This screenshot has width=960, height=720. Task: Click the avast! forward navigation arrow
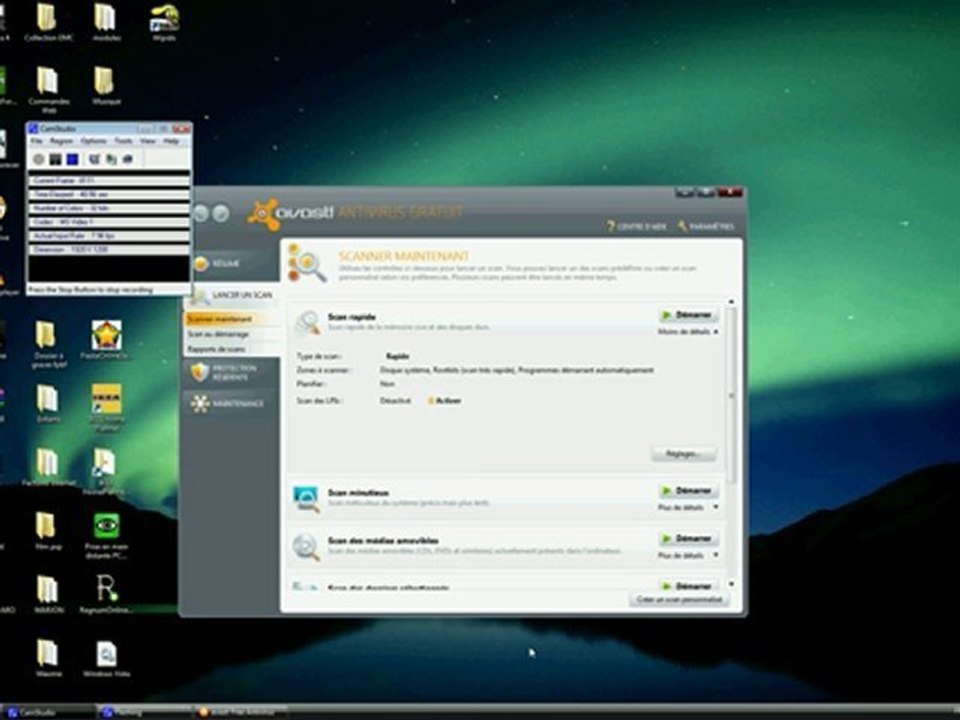click(221, 213)
